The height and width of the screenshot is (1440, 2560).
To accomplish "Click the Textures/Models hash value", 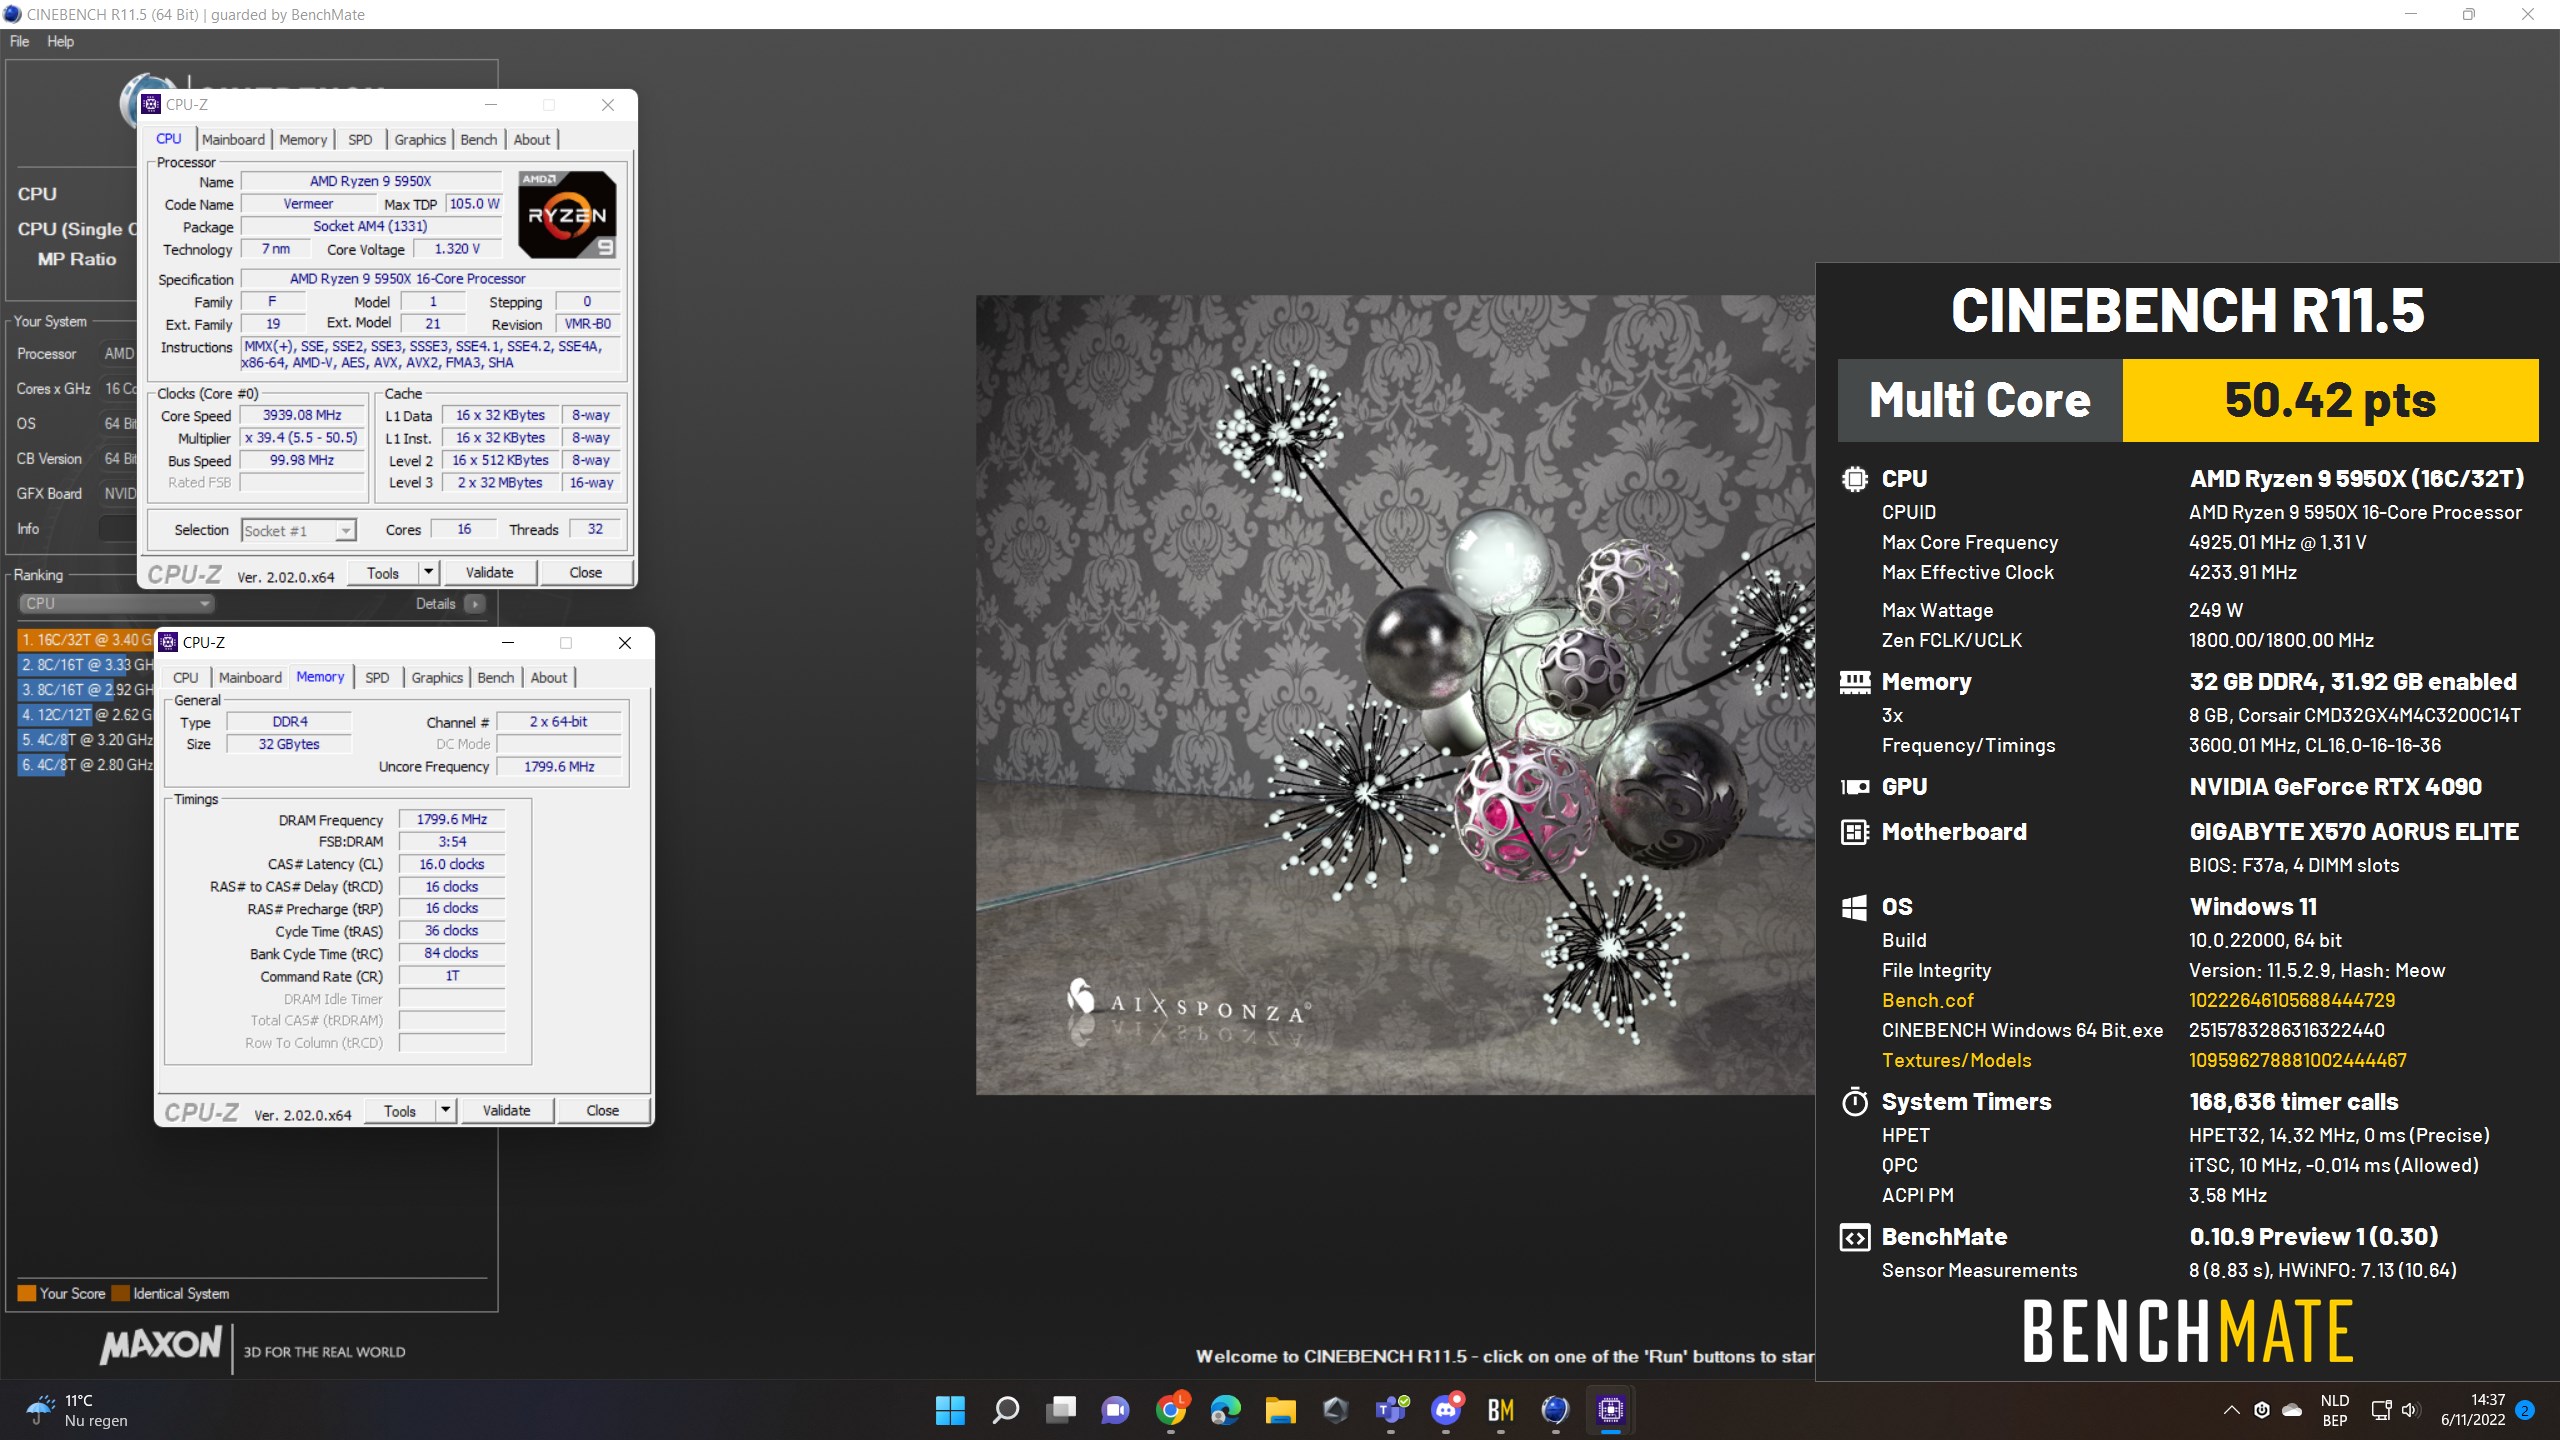I will [x=2298, y=1060].
